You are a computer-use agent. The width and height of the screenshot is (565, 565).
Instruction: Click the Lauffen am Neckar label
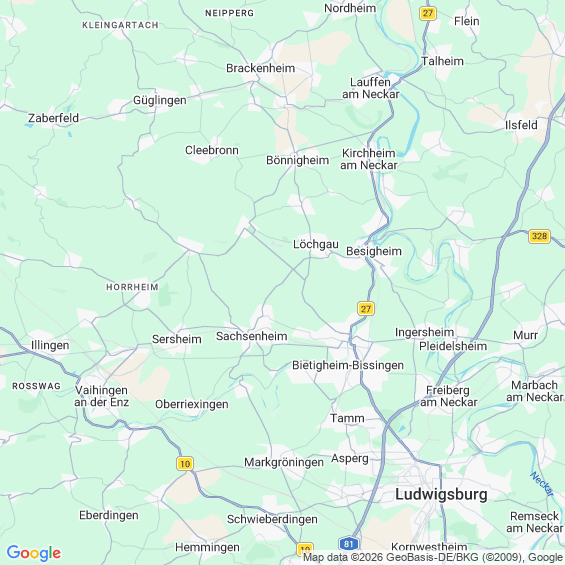pos(370,88)
